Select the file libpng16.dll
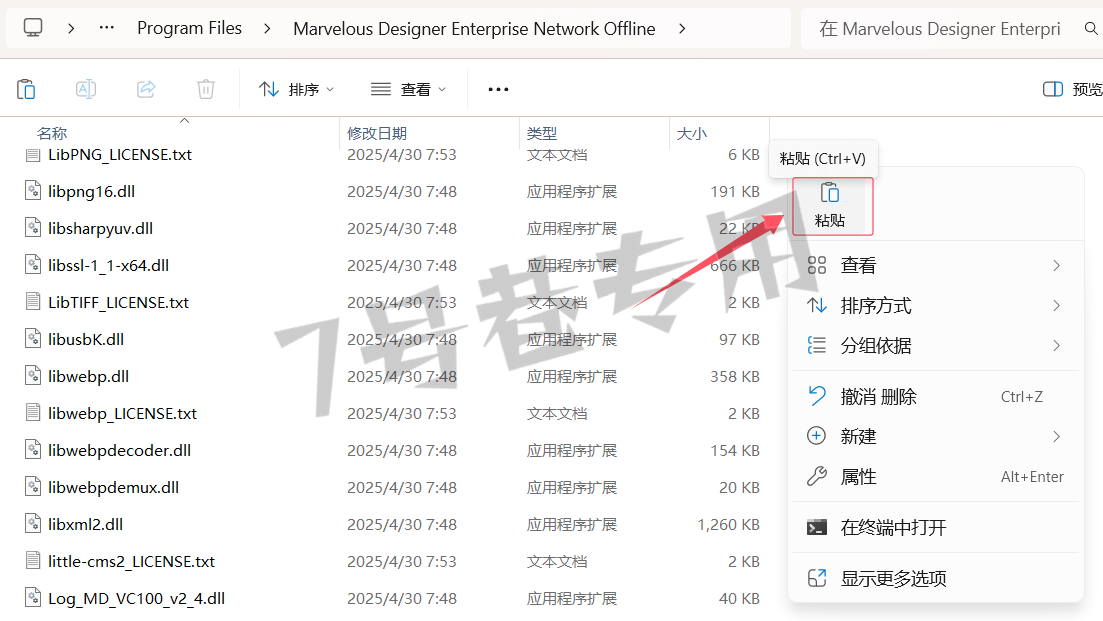Viewport: 1103px width, 621px height. [x=91, y=191]
